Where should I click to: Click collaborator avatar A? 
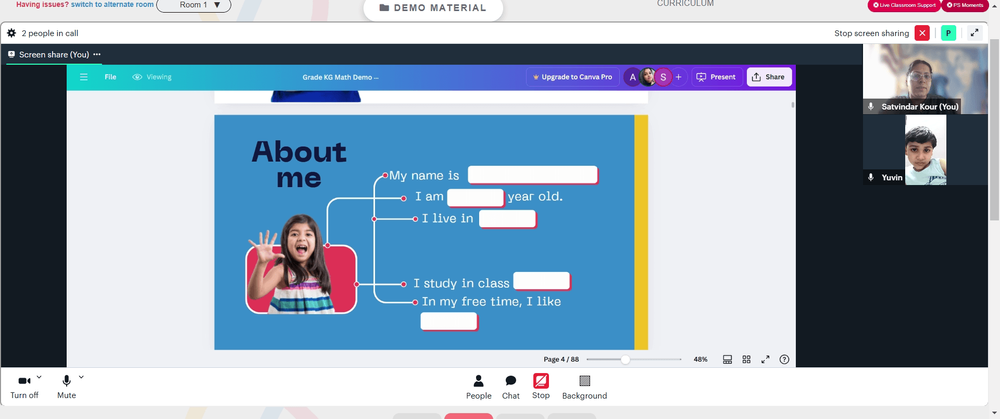pyautogui.click(x=632, y=77)
